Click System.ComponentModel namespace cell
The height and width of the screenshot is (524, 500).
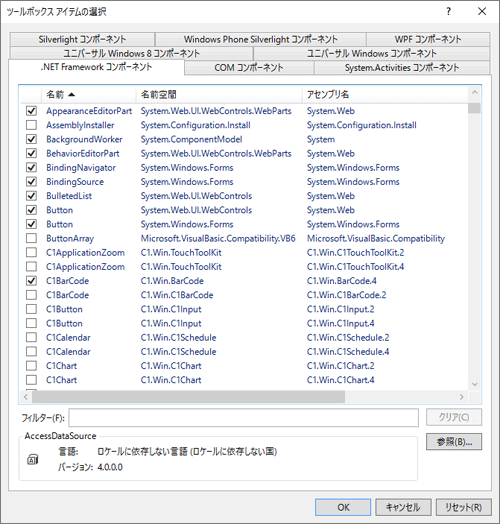pos(191,139)
